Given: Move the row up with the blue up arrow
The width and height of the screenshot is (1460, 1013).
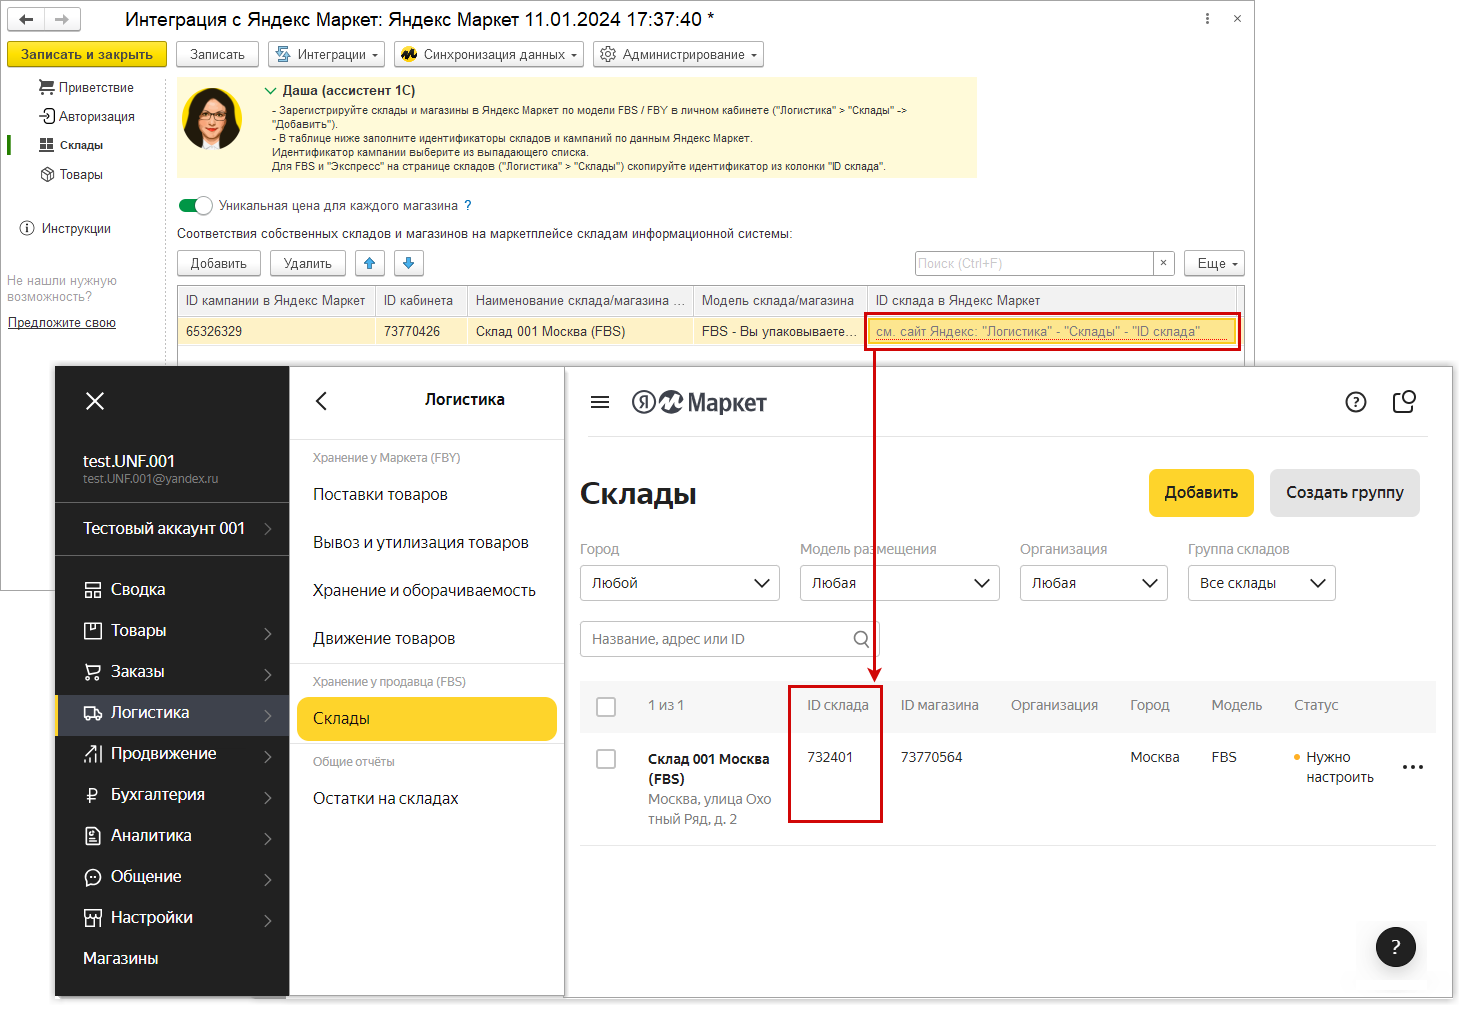Looking at the screenshot, I should coord(370,263).
